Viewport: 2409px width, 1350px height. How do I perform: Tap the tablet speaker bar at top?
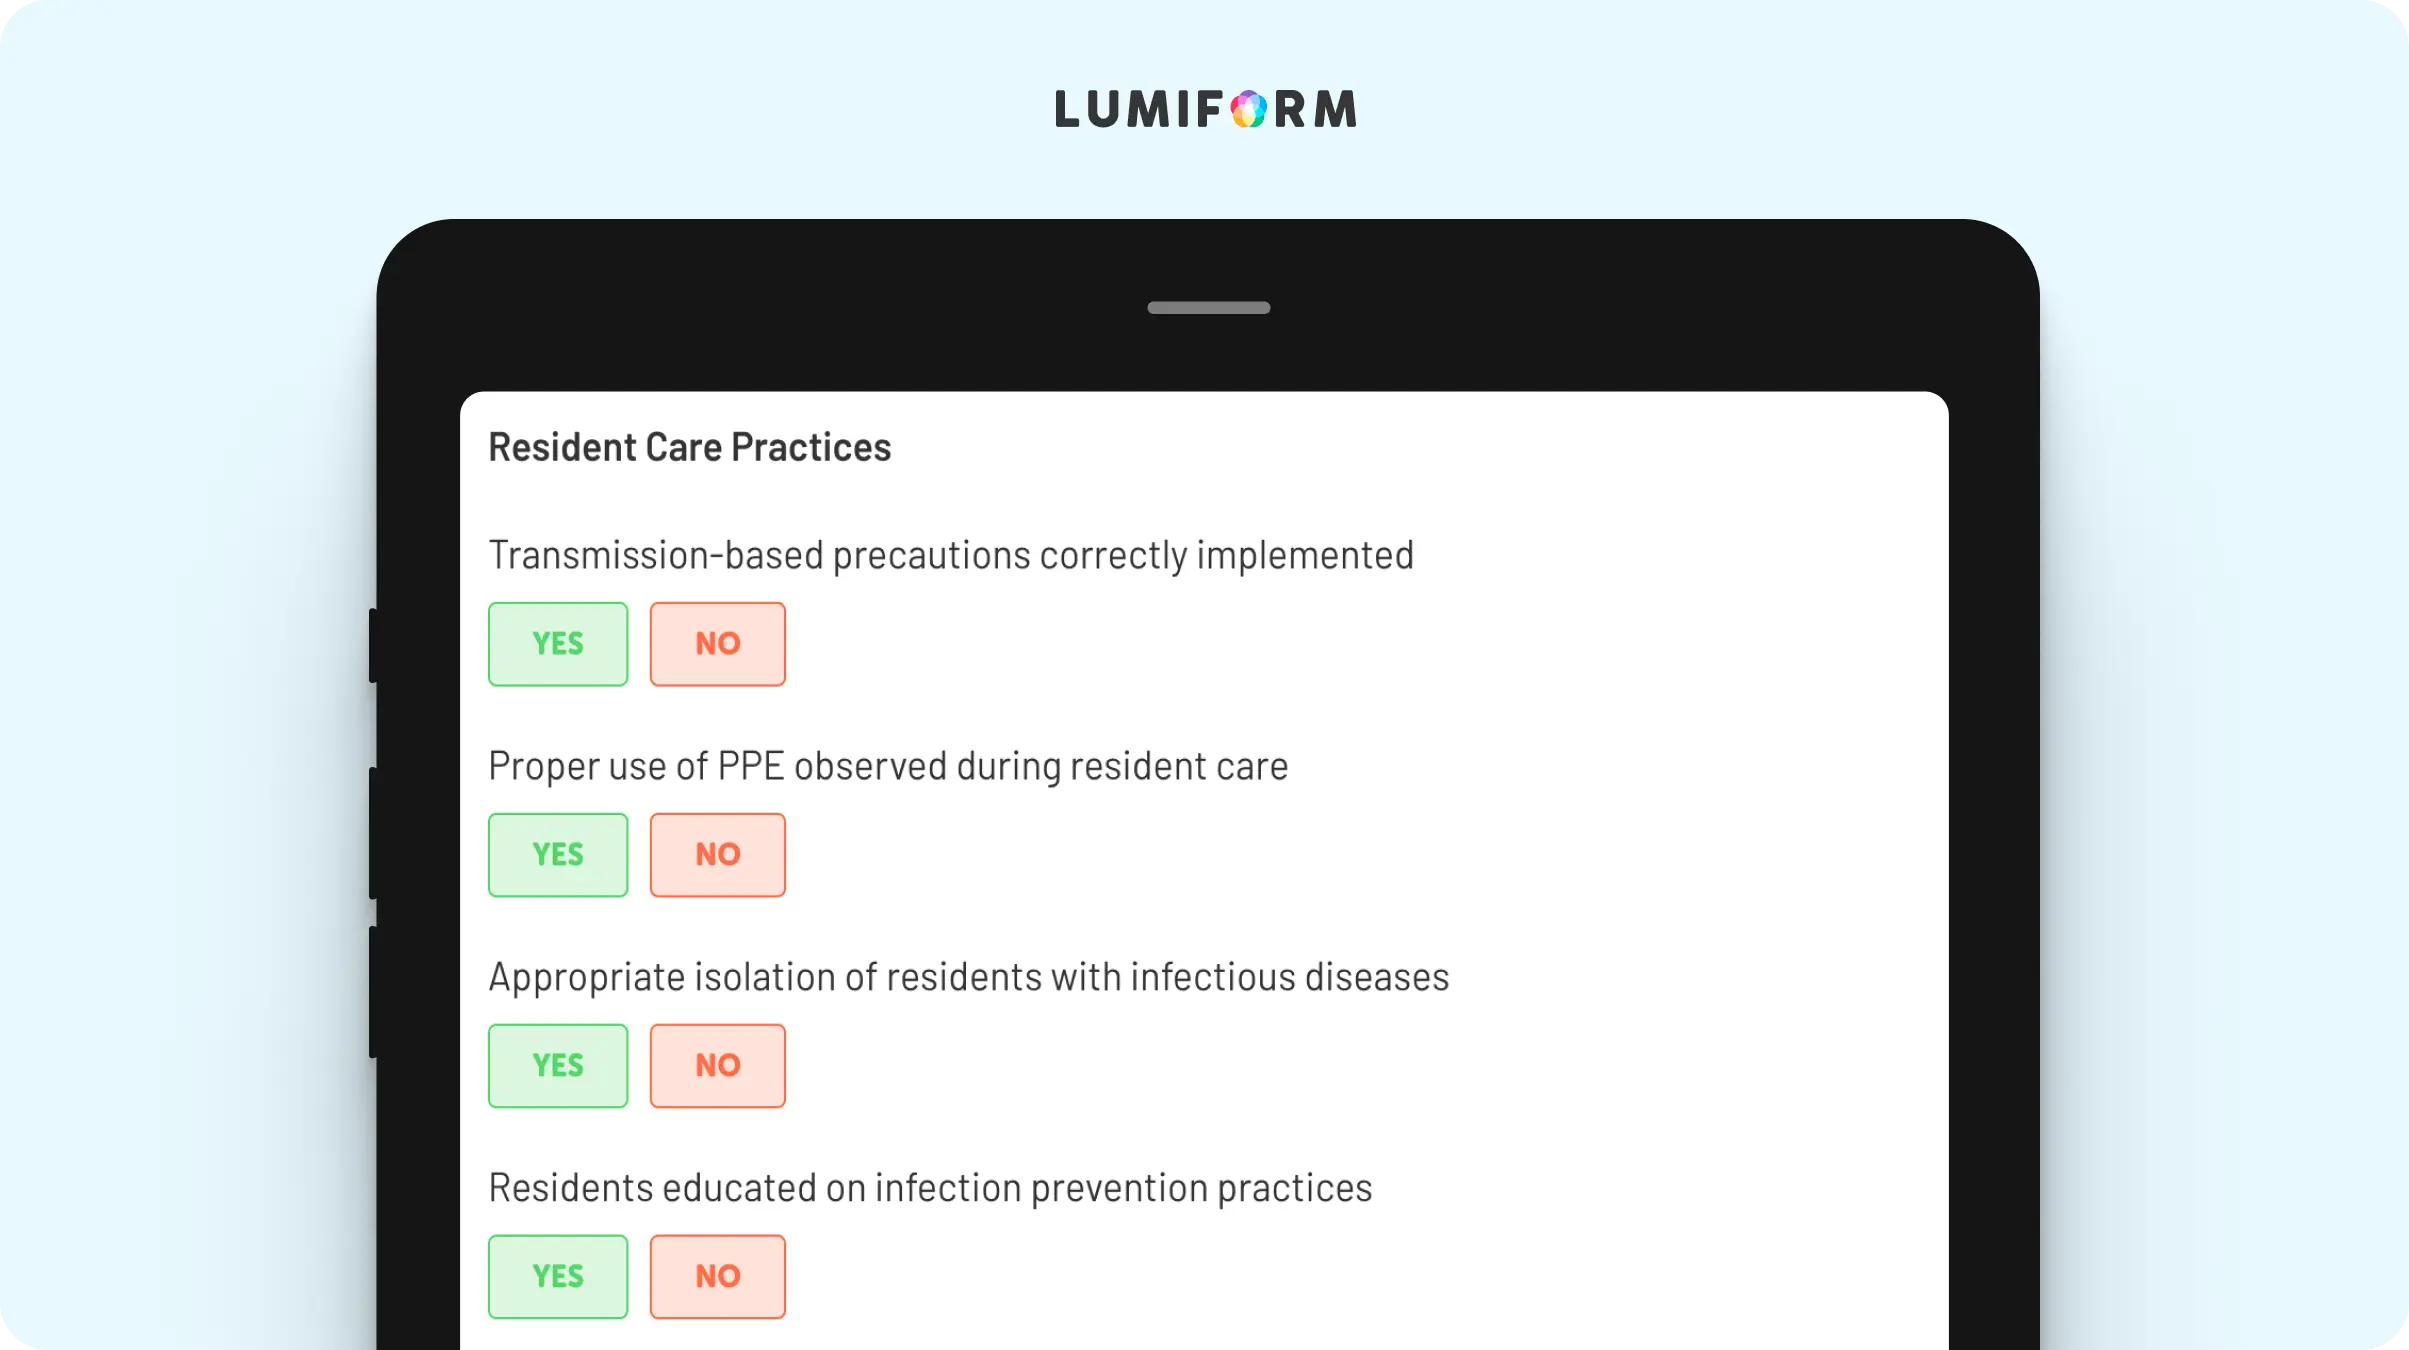(x=1208, y=308)
